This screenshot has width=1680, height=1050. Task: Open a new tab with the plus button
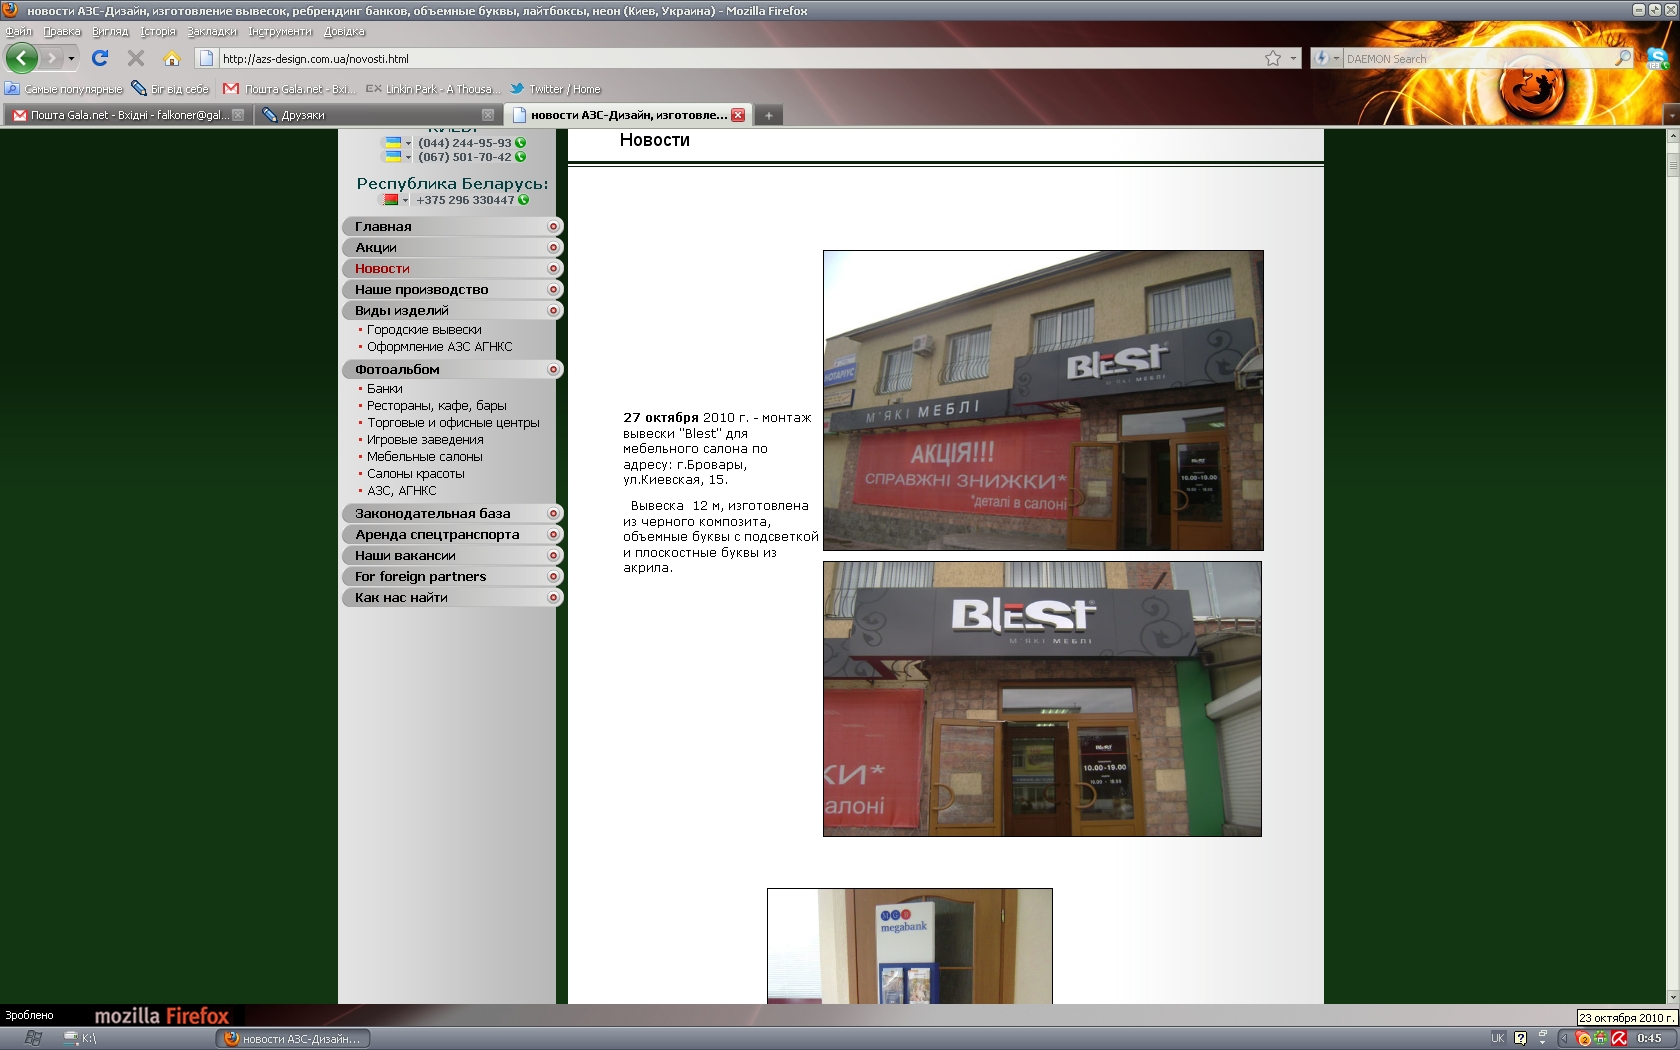pyautogui.click(x=768, y=115)
